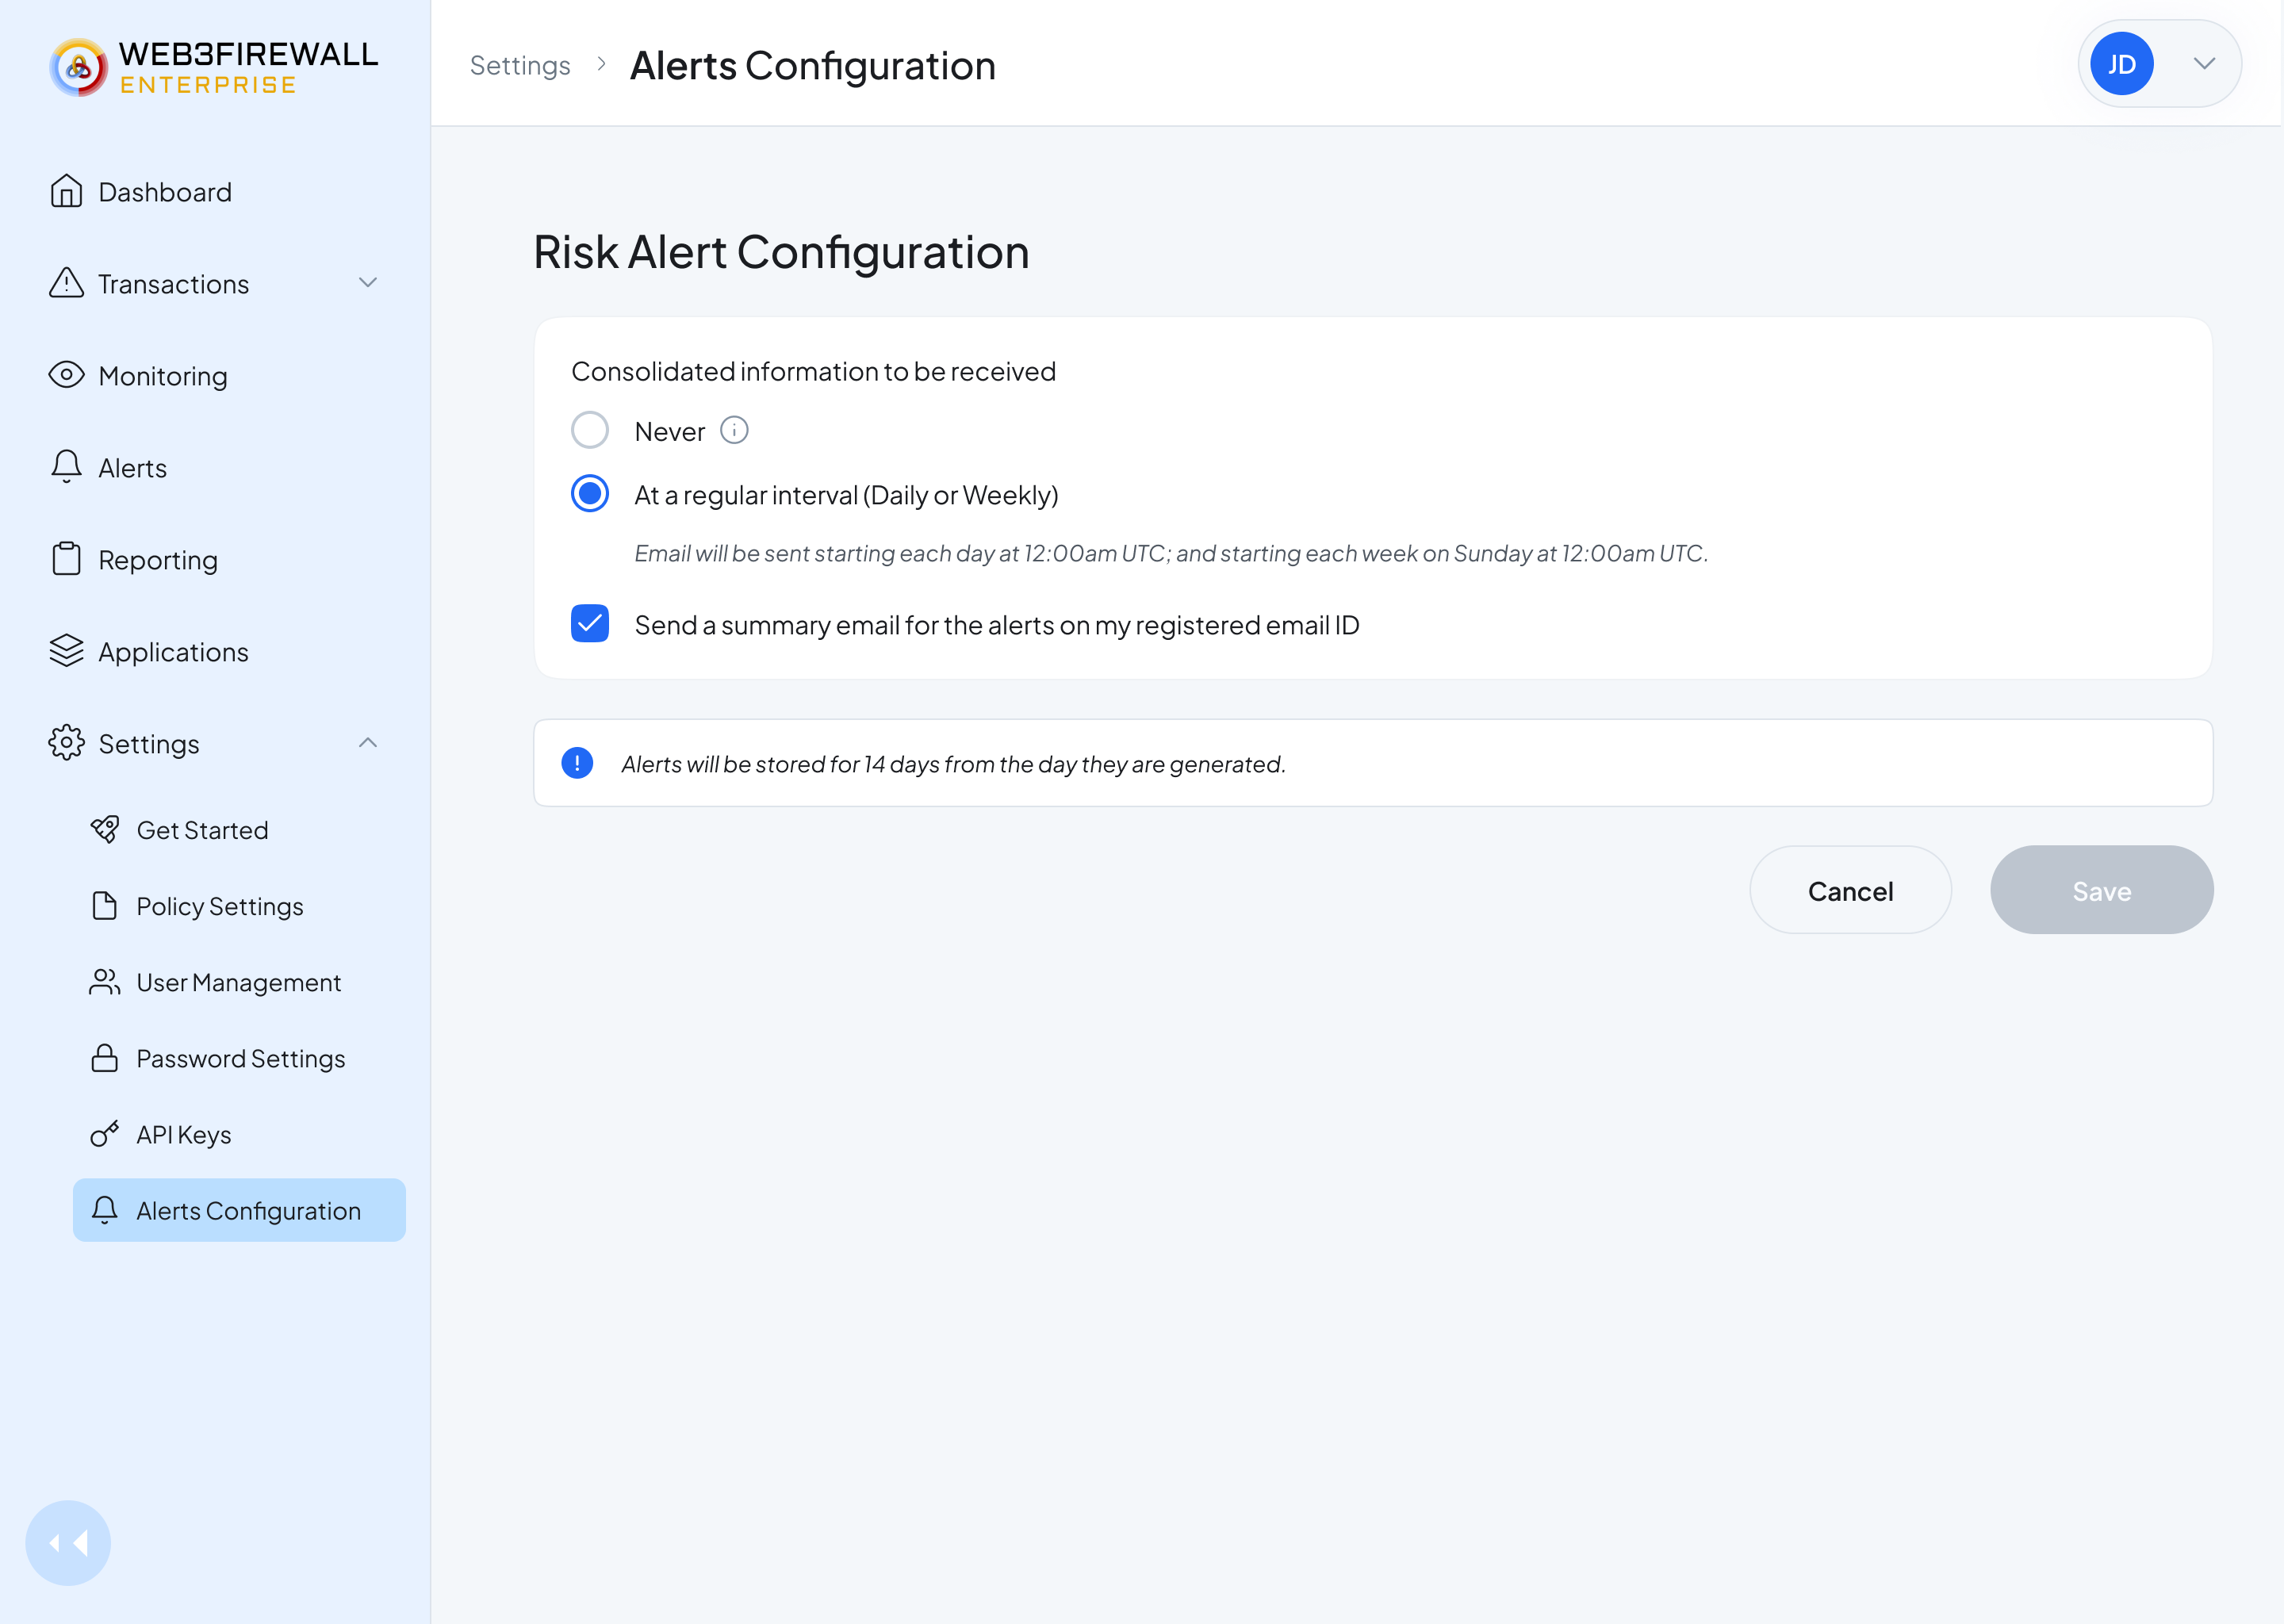
Task: Click the API Keys key icon
Action: [105, 1134]
